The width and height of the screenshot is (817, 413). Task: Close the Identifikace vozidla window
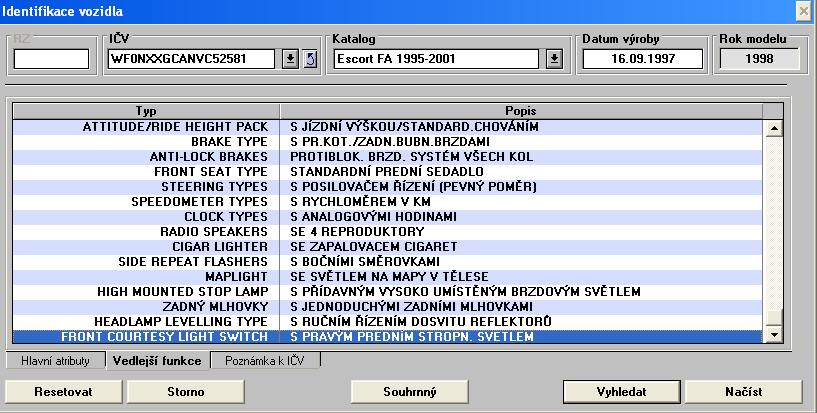click(803, 10)
